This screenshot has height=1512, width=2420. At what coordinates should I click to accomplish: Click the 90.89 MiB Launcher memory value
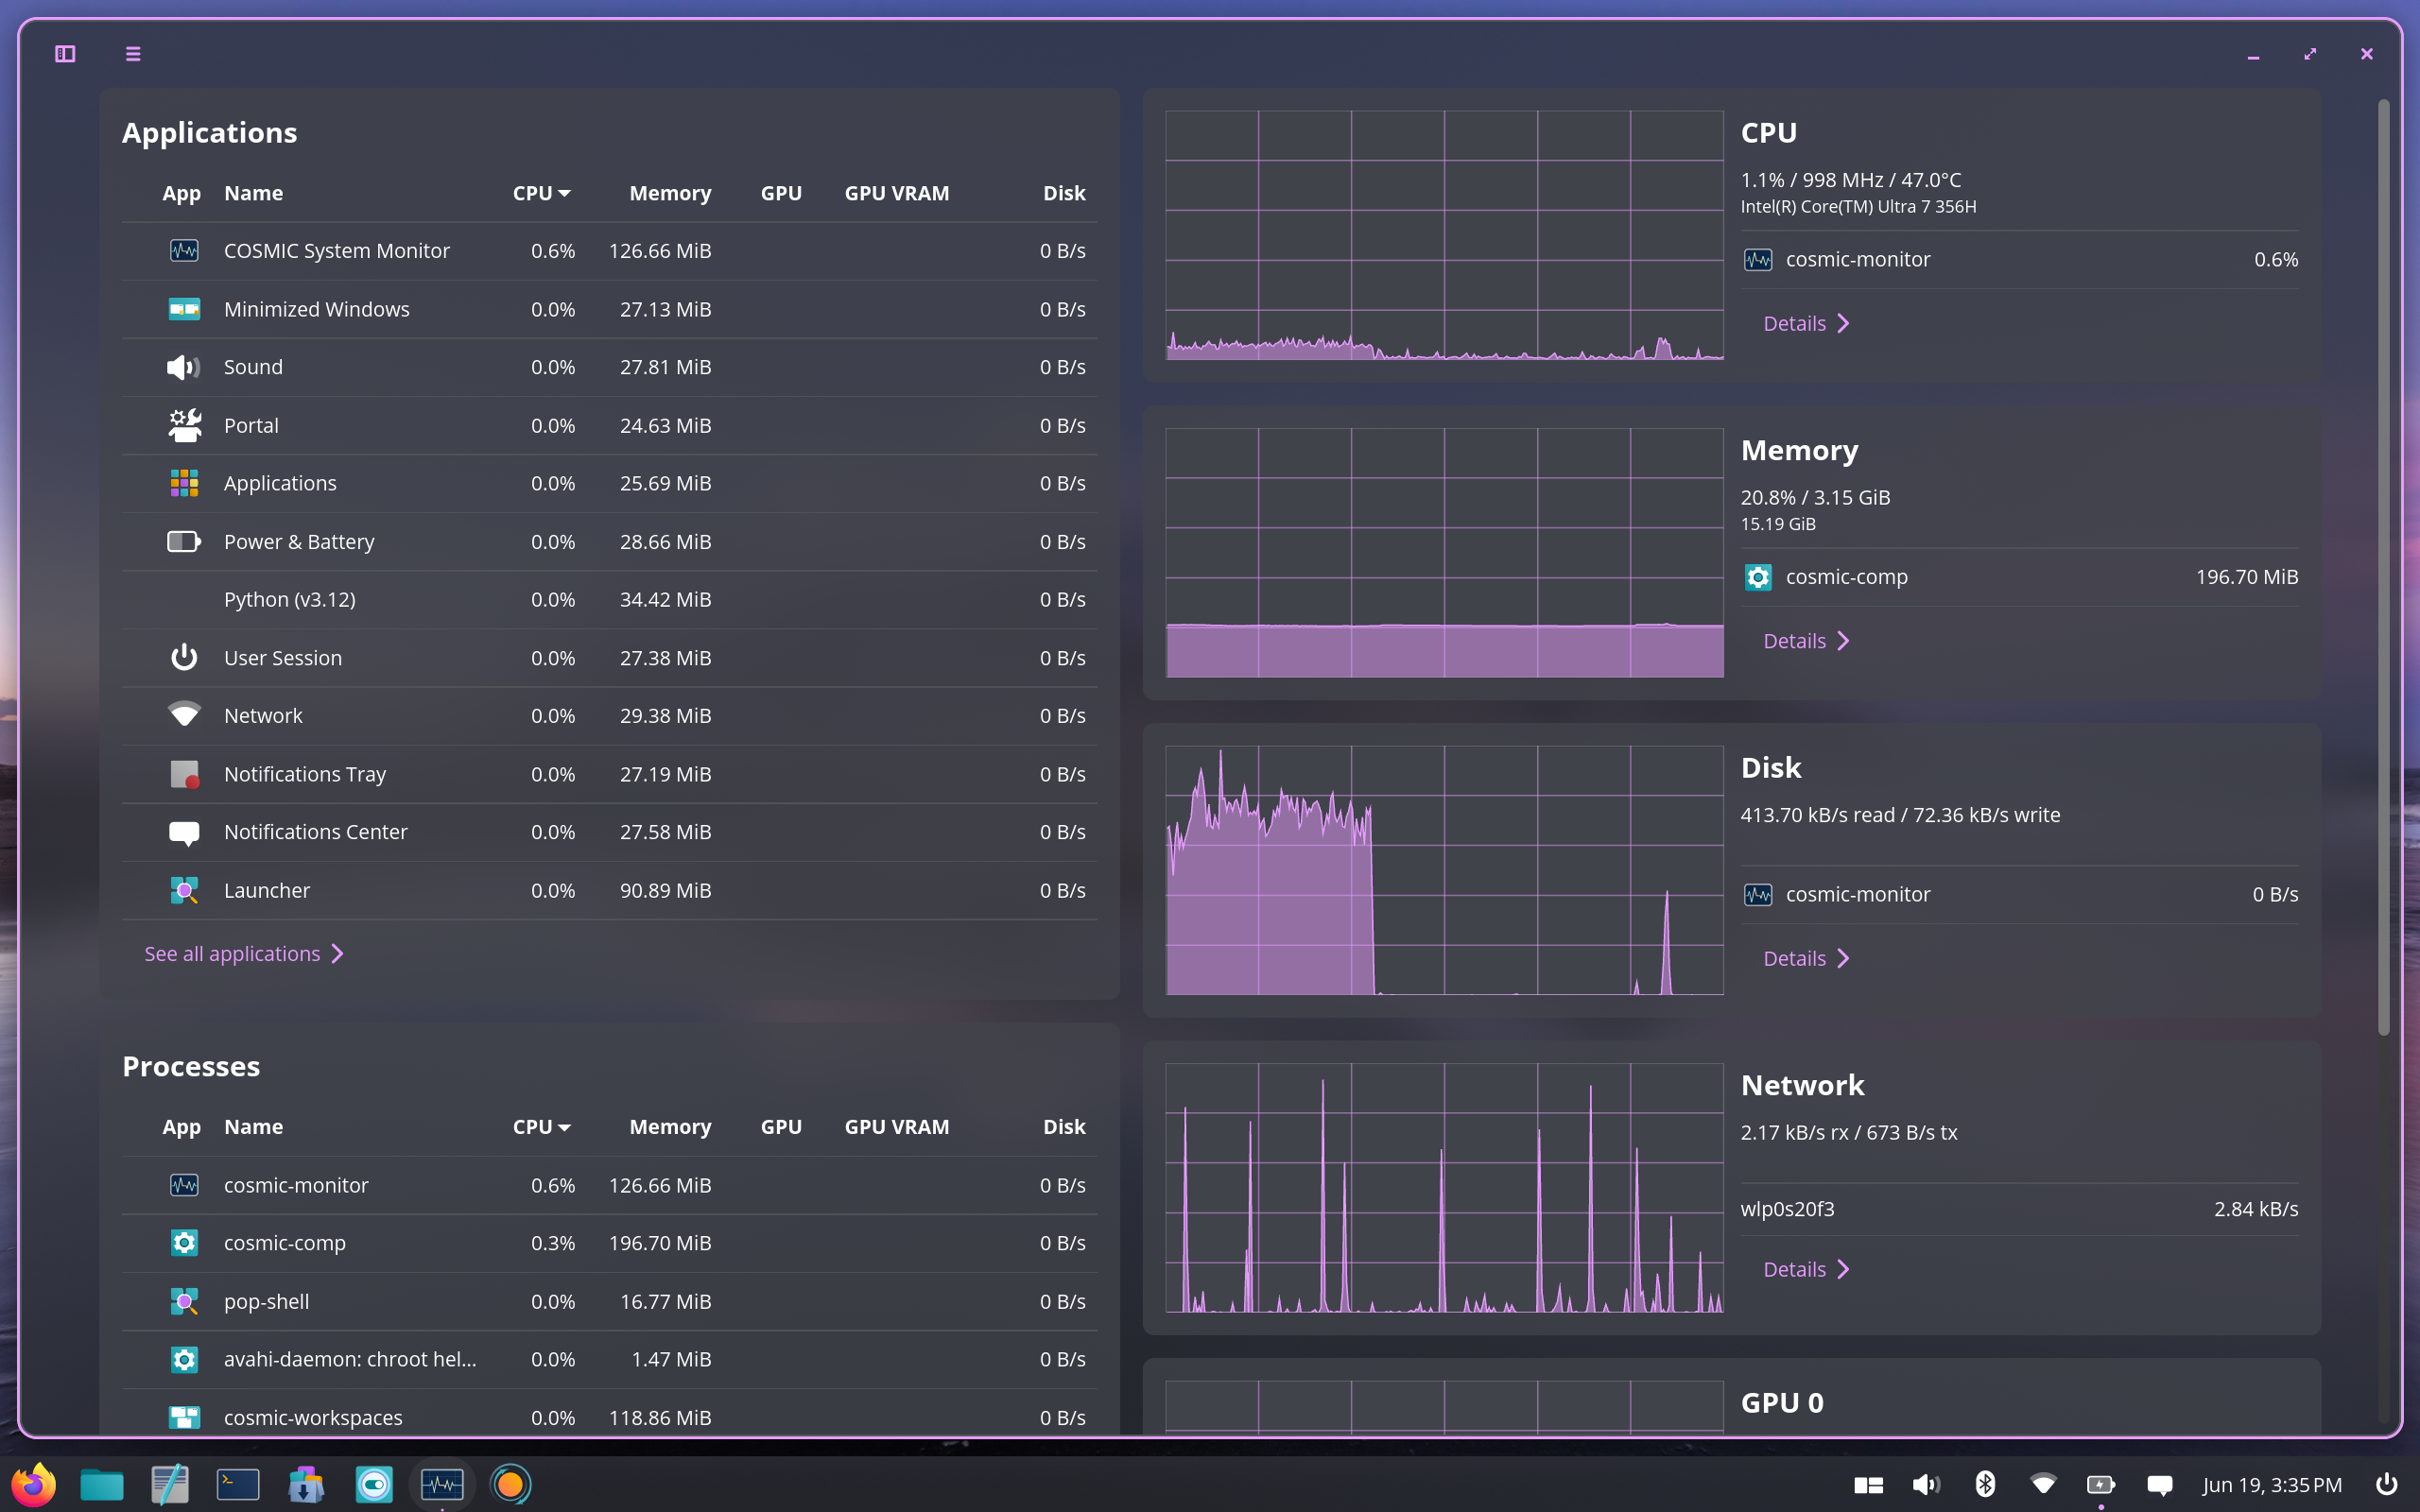point(665,890)
